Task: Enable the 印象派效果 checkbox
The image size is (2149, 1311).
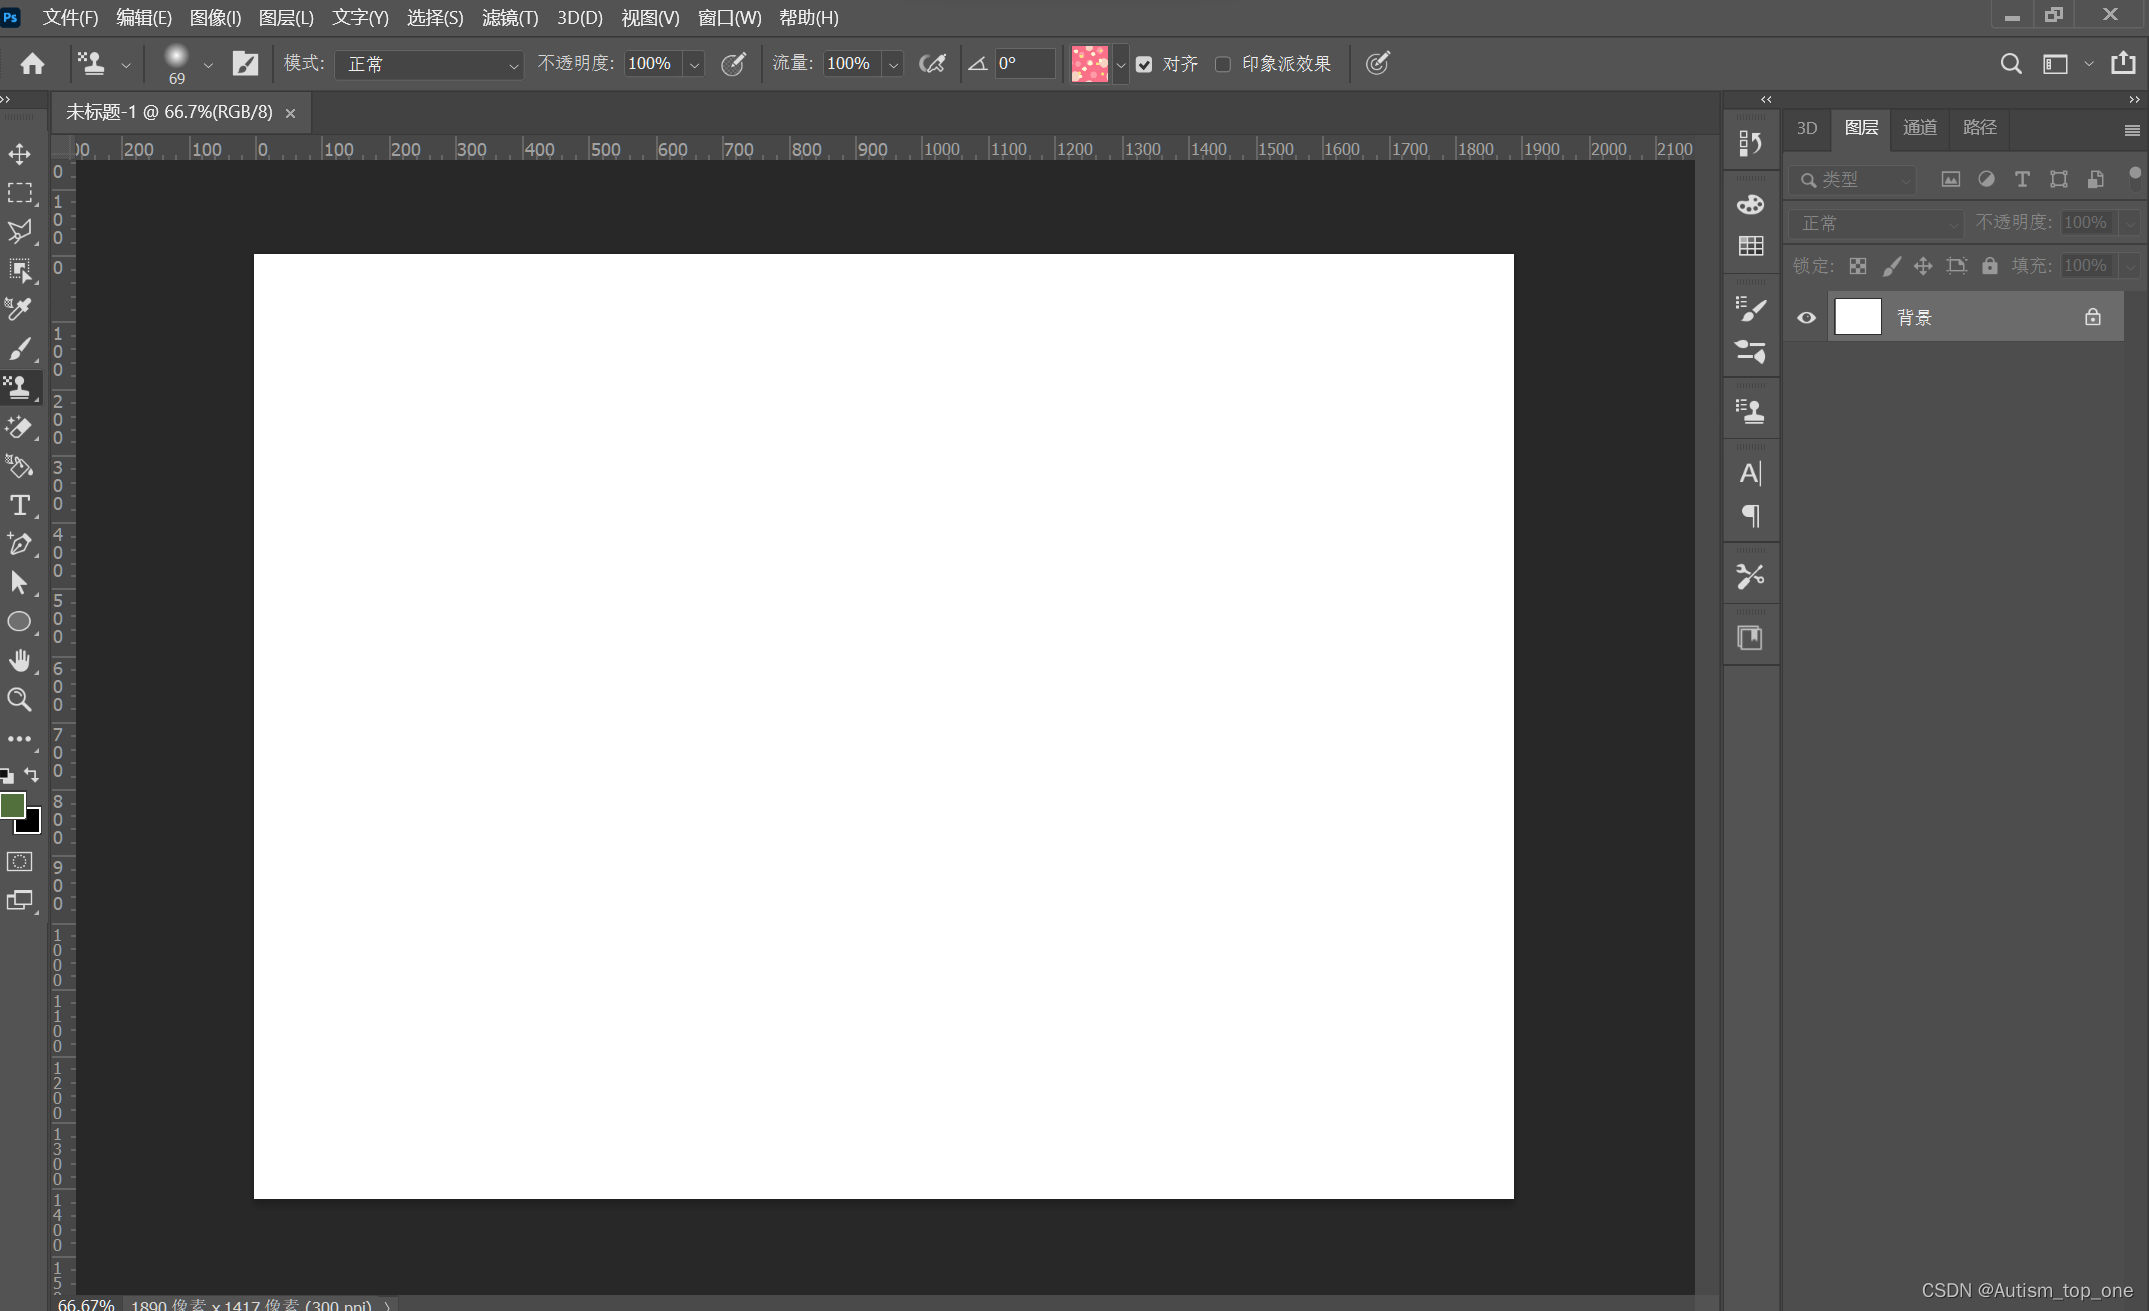Action: click(1222, 64)
